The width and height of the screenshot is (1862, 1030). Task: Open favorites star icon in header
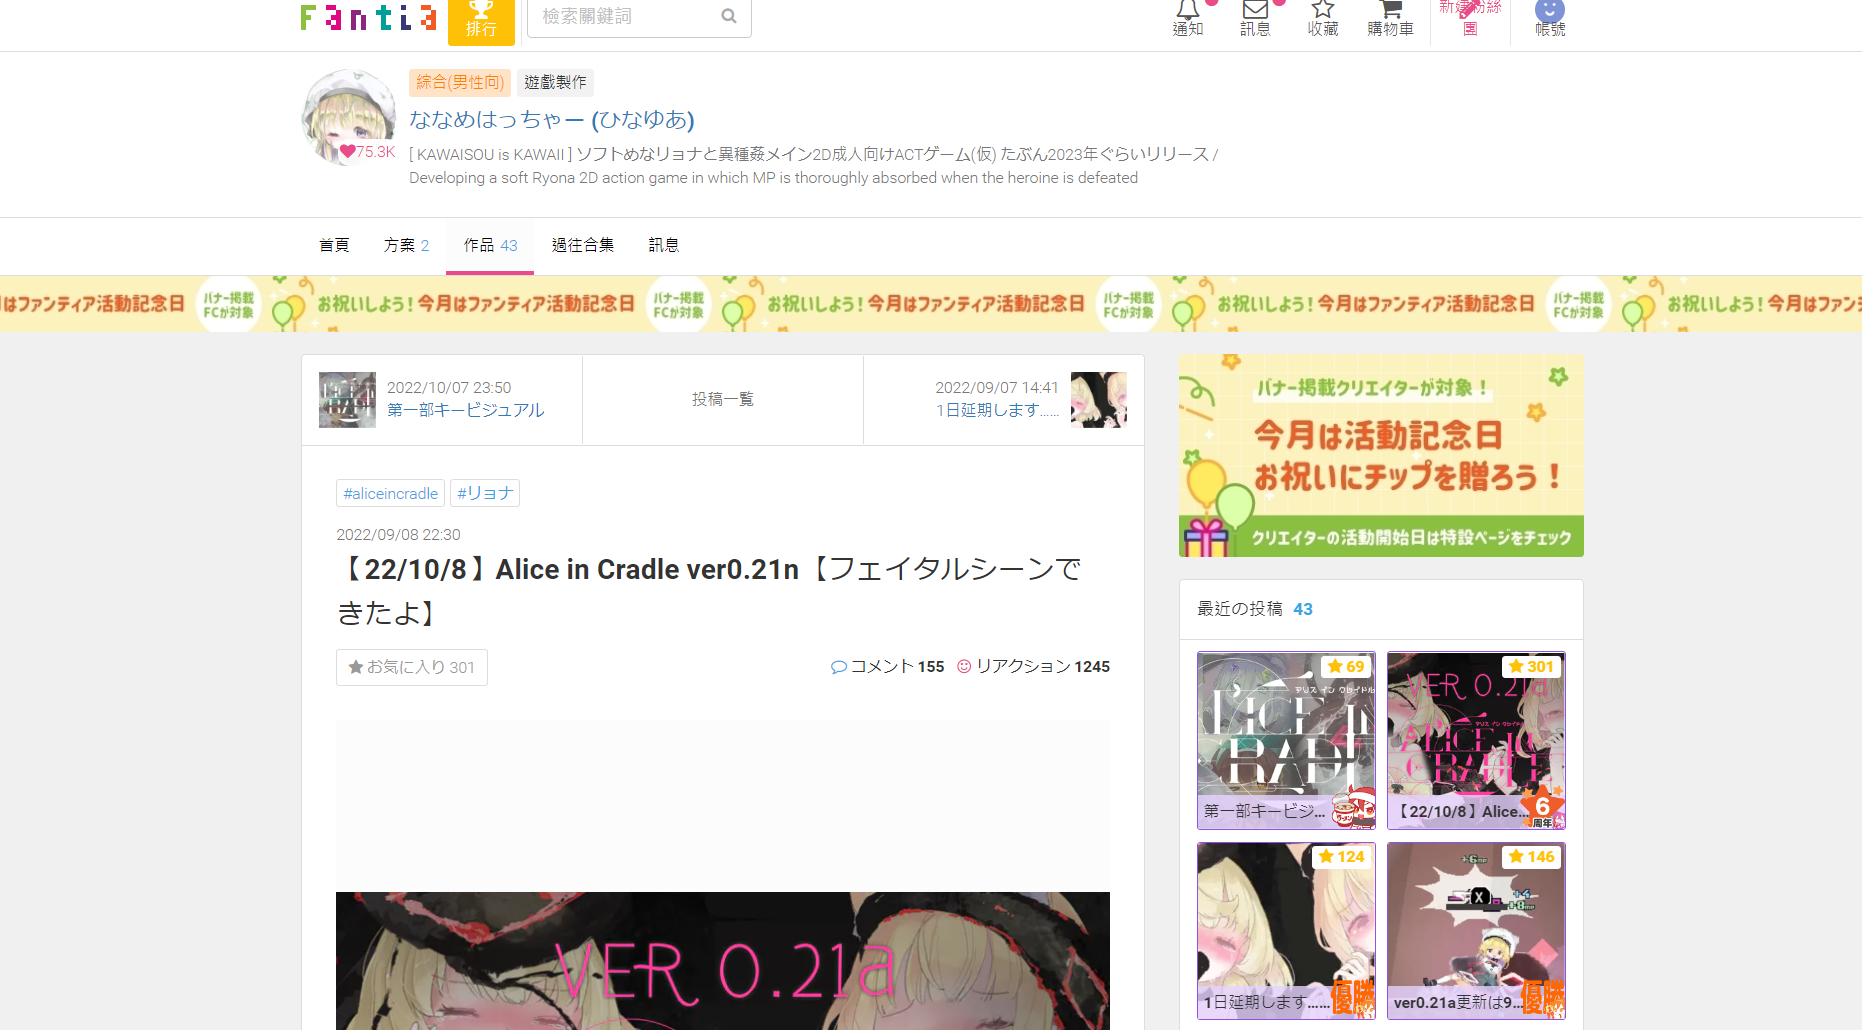(1322, 17)
